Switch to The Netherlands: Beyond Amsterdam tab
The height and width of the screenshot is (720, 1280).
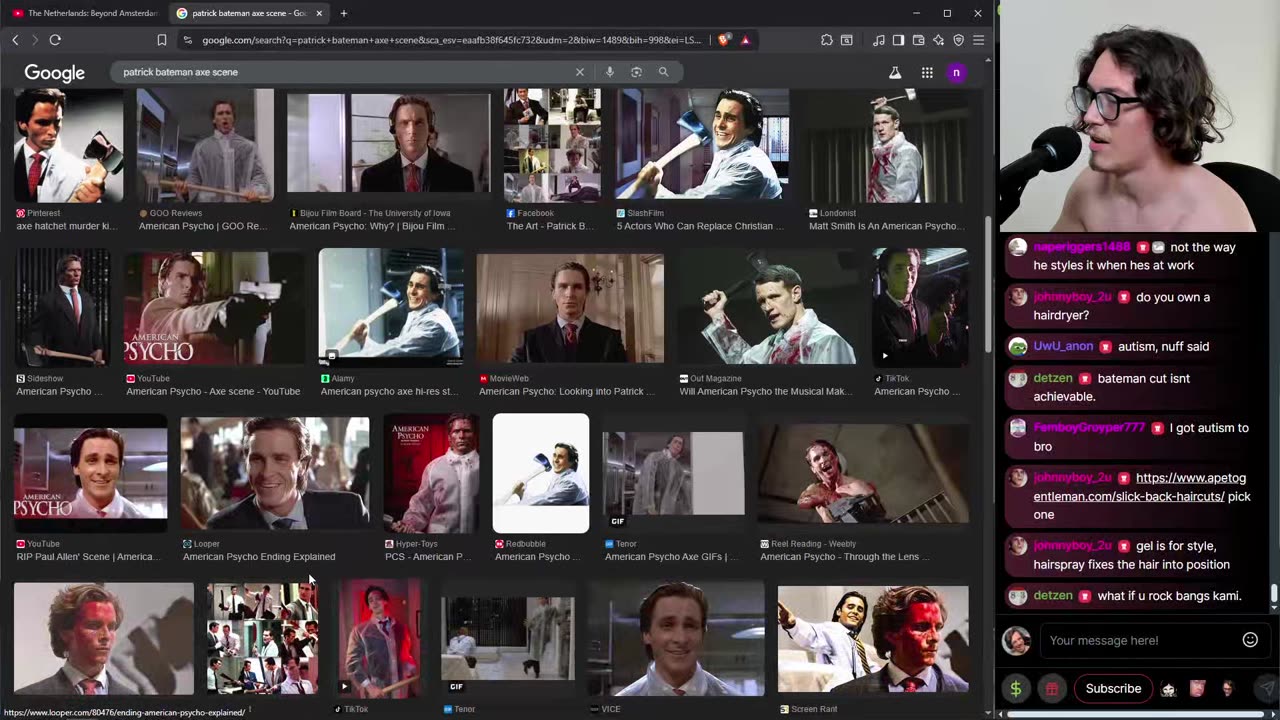coord(85,13)
